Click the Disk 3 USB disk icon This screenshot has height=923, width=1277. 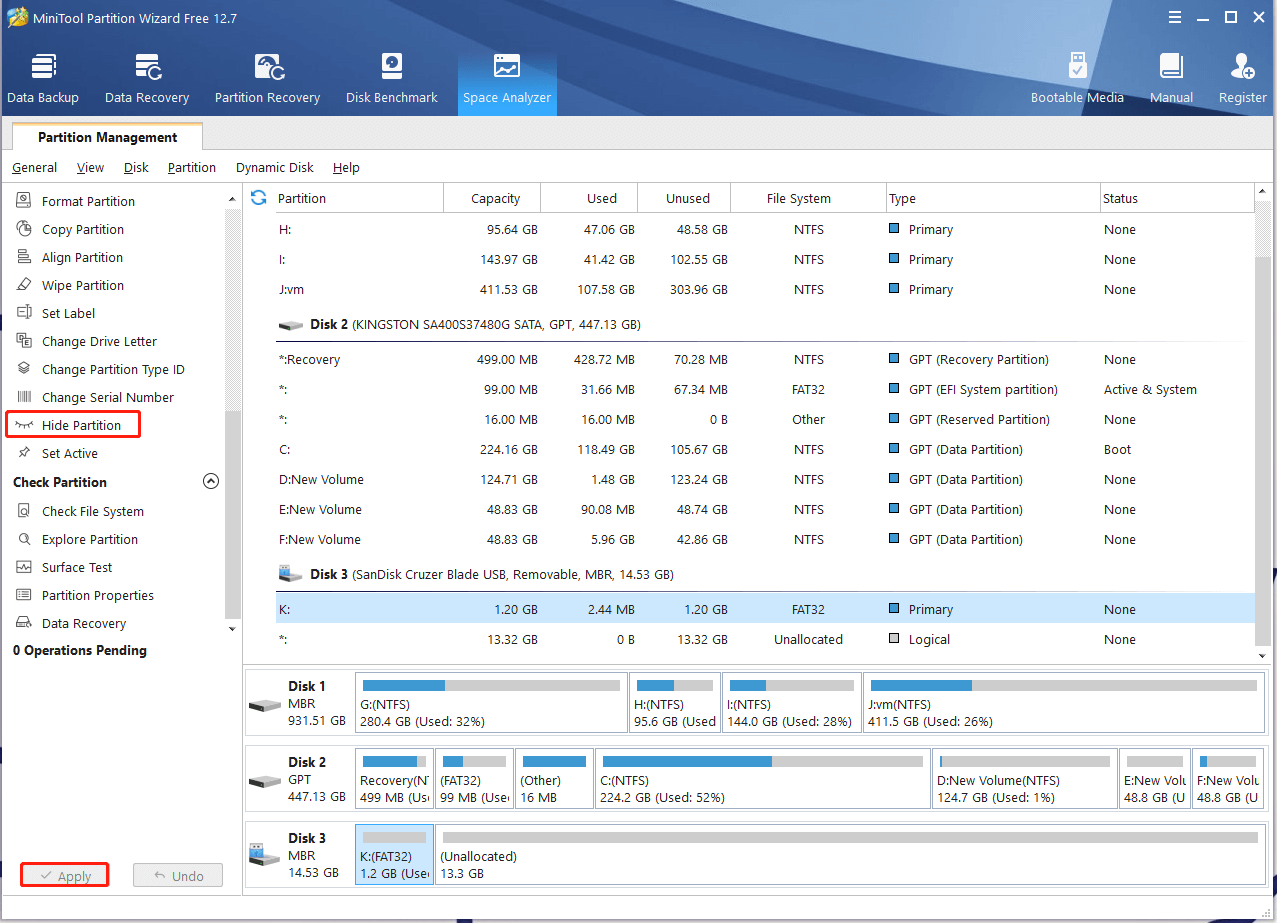[264, 856]
